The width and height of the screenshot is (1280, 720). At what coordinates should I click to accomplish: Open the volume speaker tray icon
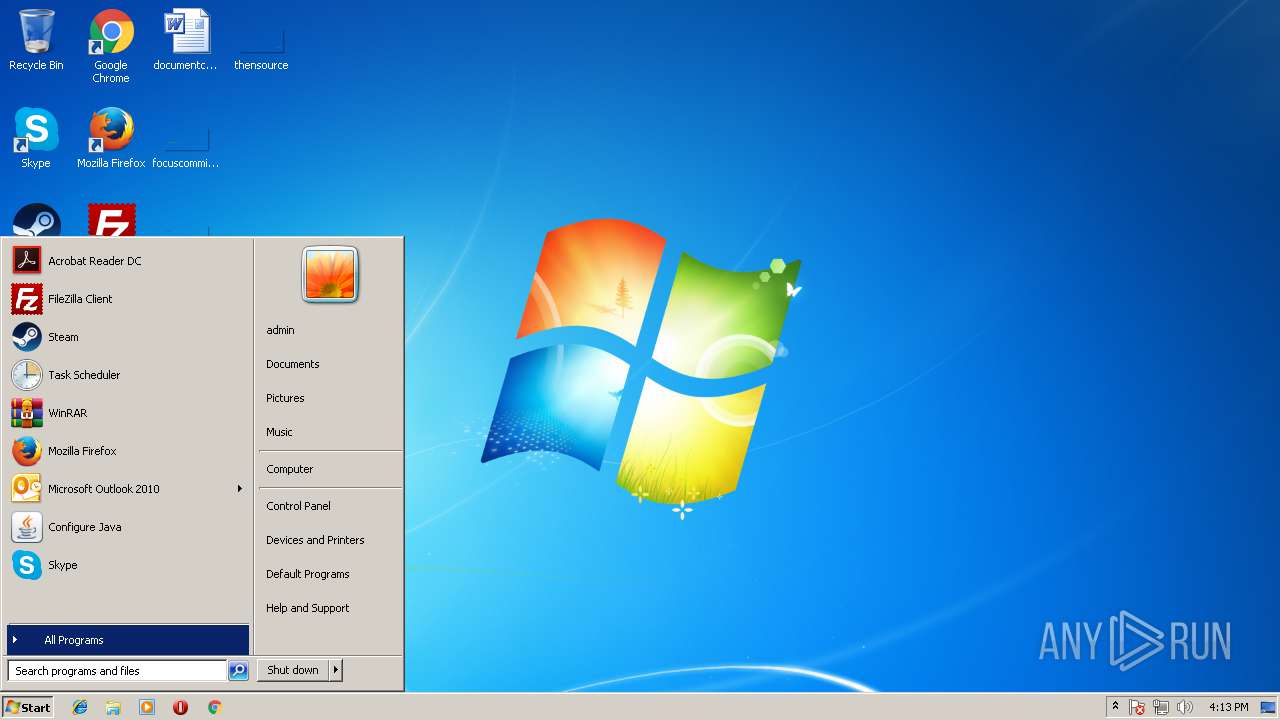[x=1185, y=707]
